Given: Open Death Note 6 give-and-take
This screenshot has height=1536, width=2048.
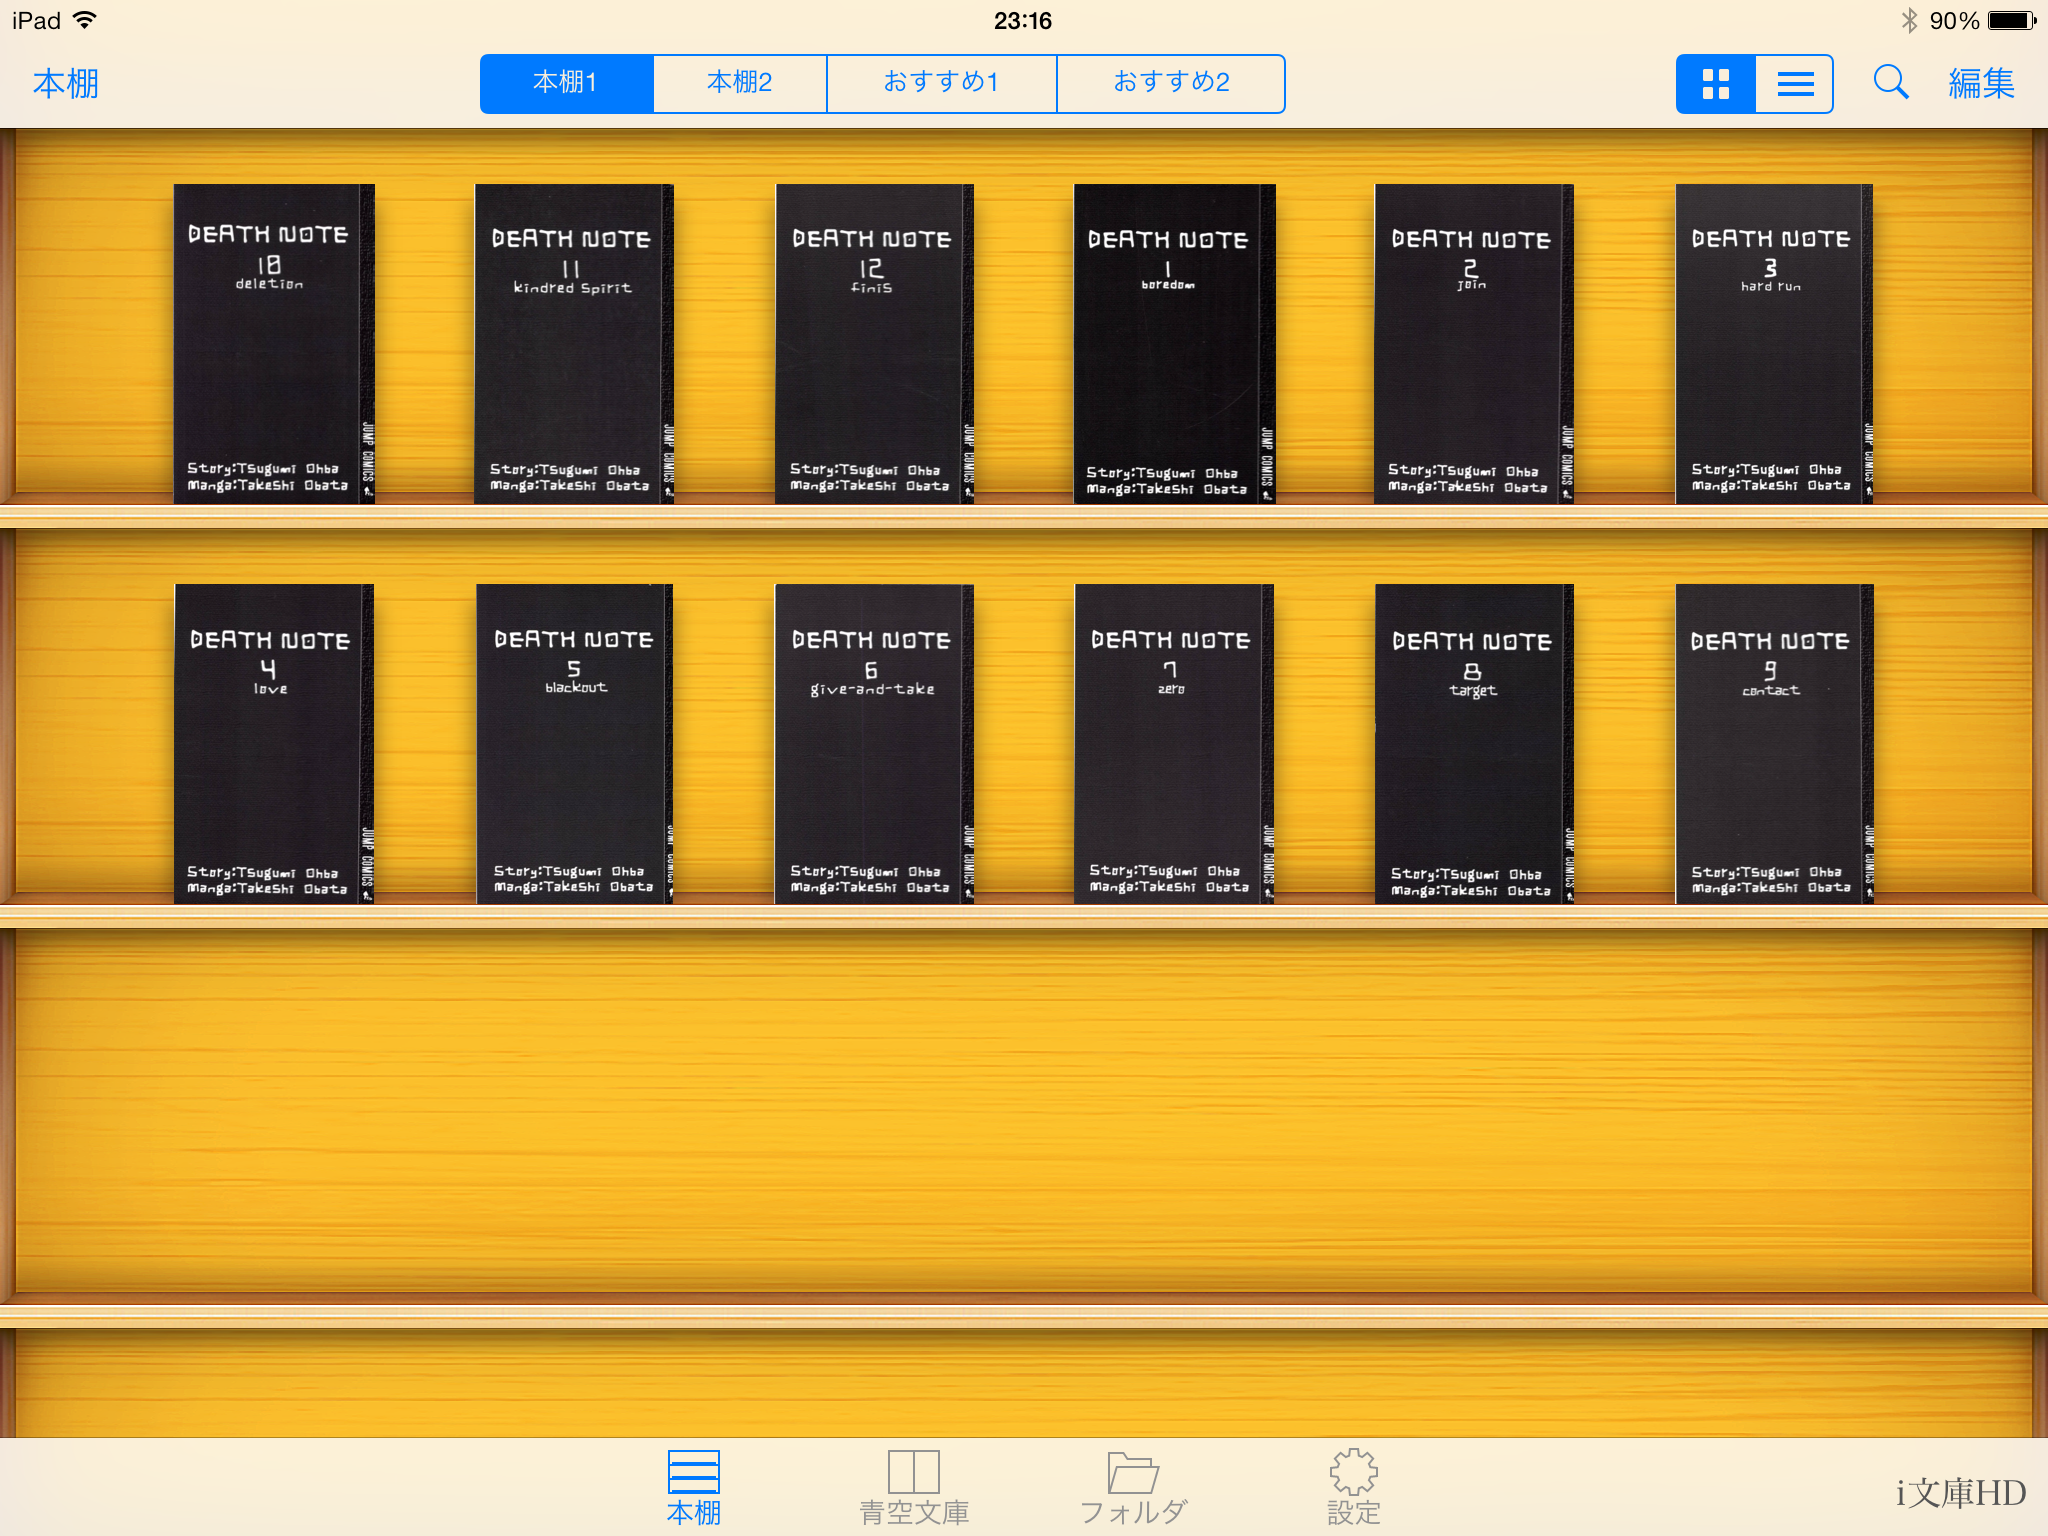Looking at the screenshot, I should (x=874, y=744).
